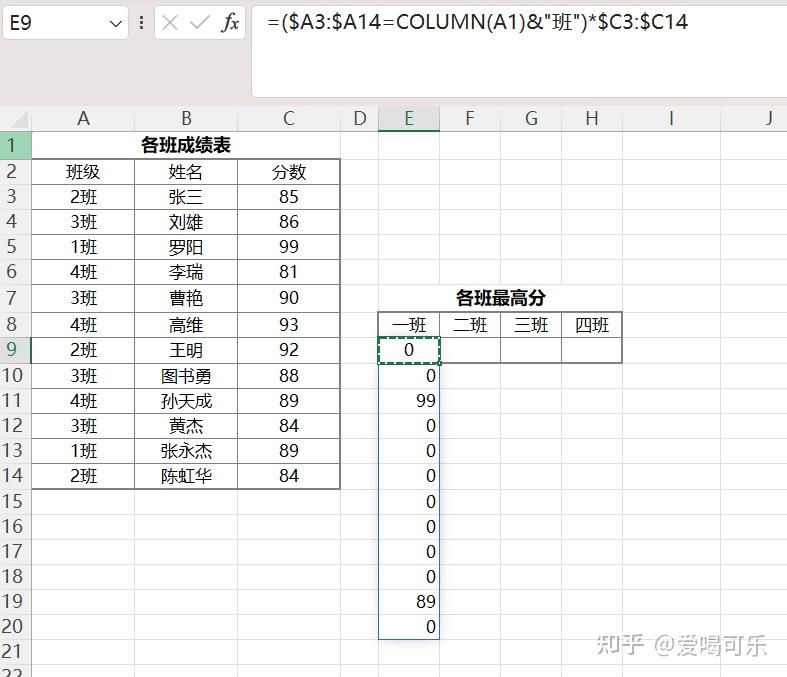The height and width of the screenshot is (677, 787).
Task: Select the cell with name 图书勇
Action: [x=186, y=376]
